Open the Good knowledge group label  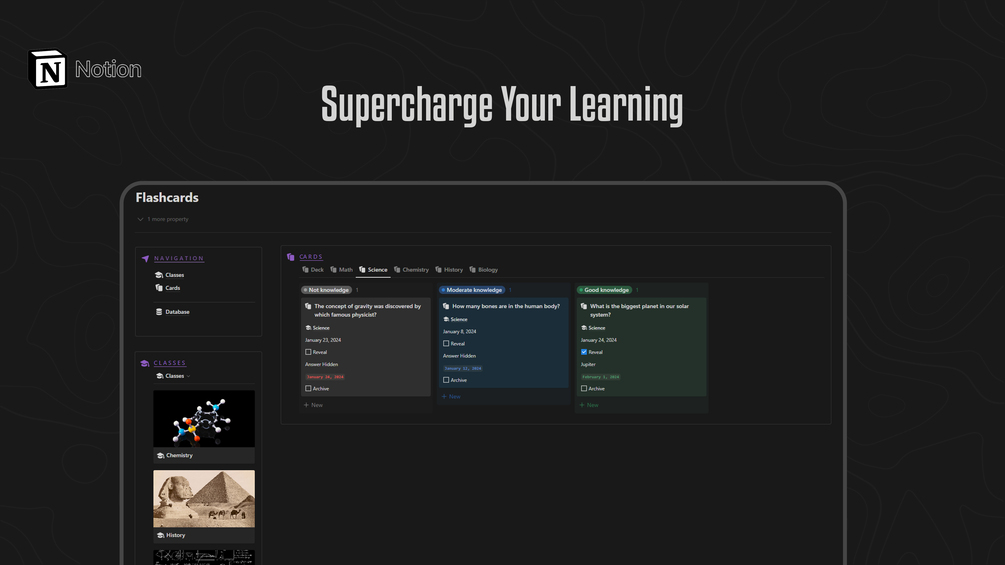click(604, 290)
